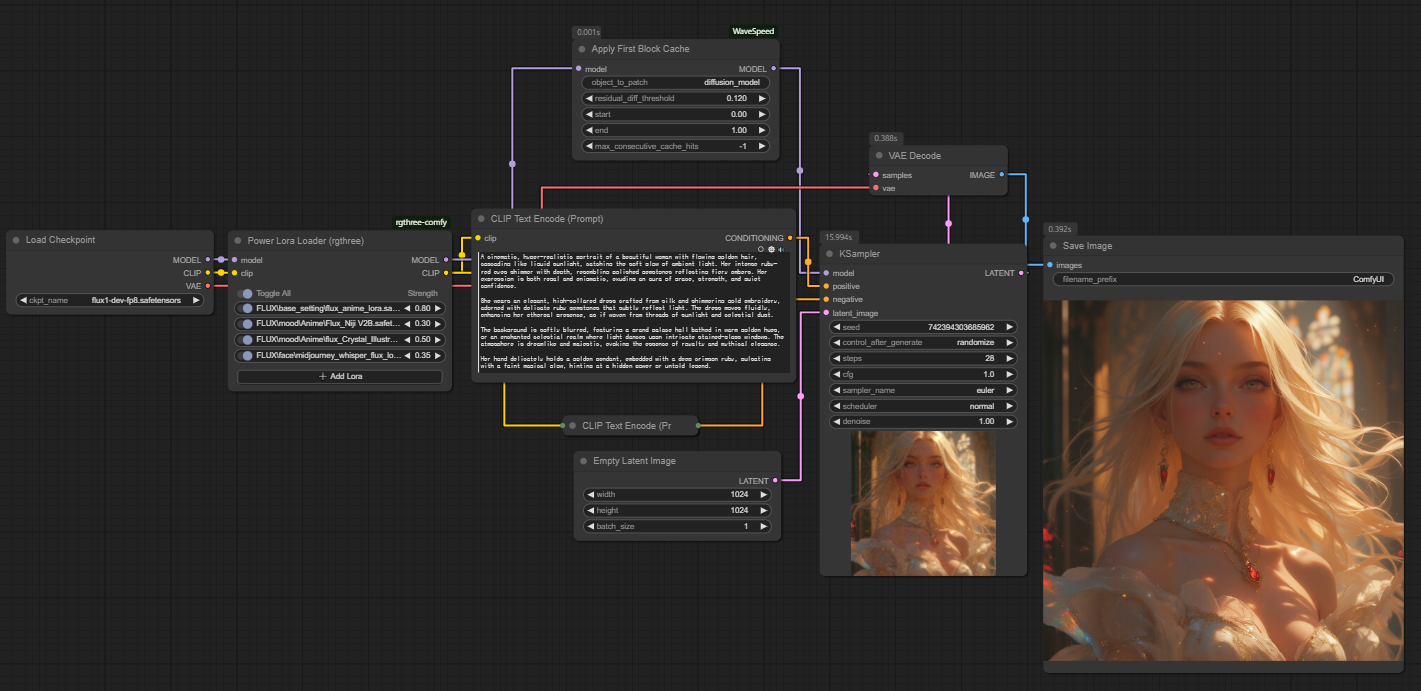This screenshot has height=691, width=1421.
Task: Collapse the VAE Decode node dot
Action: coord(880,155)
